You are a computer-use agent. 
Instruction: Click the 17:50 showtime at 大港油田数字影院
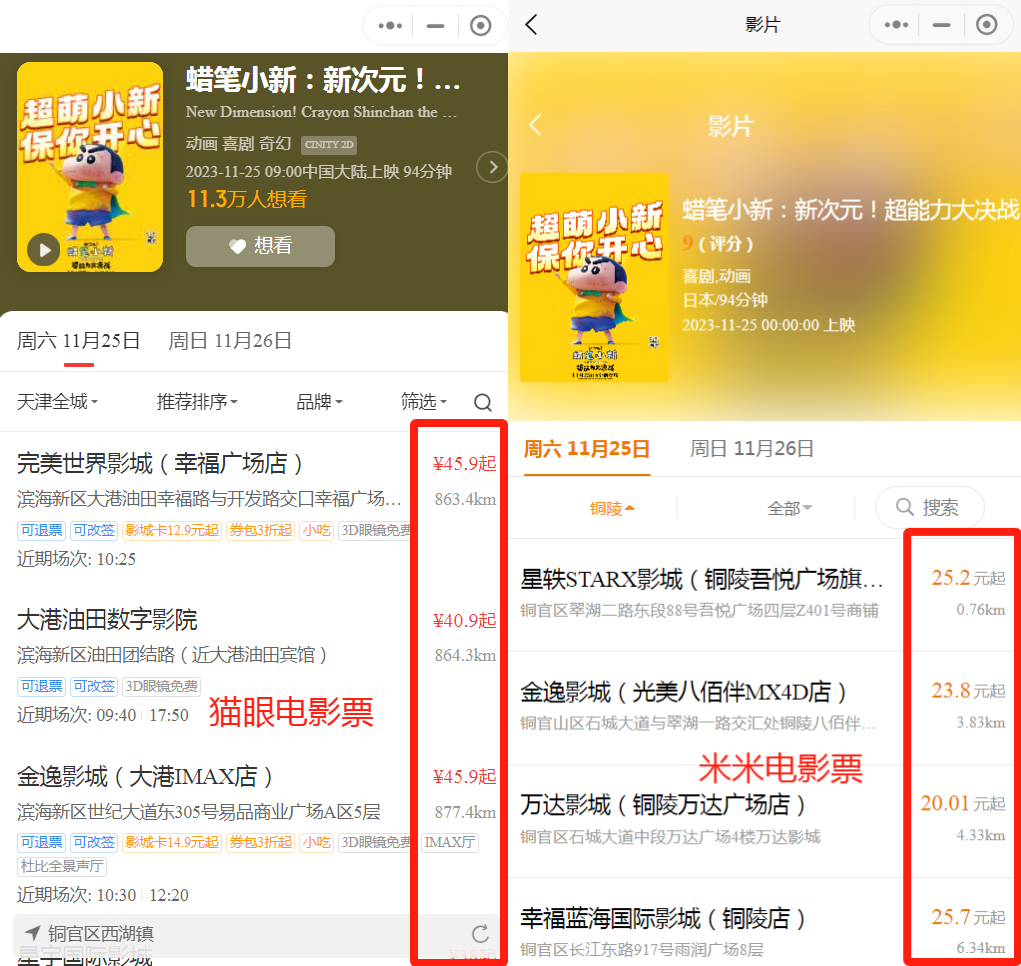(x=169, y=715)
